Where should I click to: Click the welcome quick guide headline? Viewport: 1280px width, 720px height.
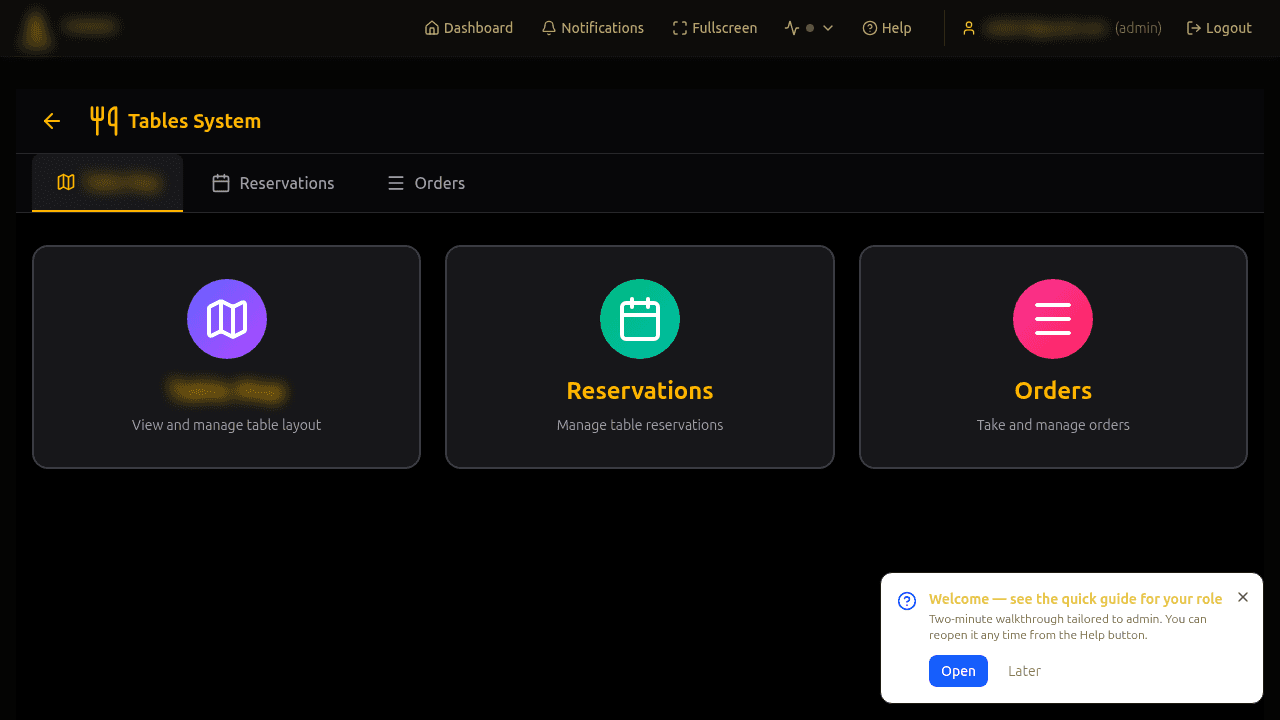pyautogui.click(x=1075, y=599)
